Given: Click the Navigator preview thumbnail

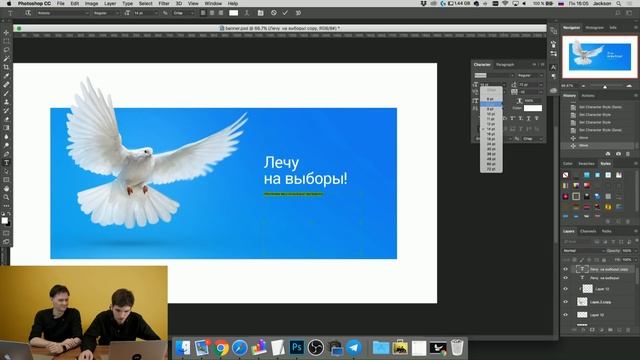Looking at the screenshot, I should tap(600, 57).
